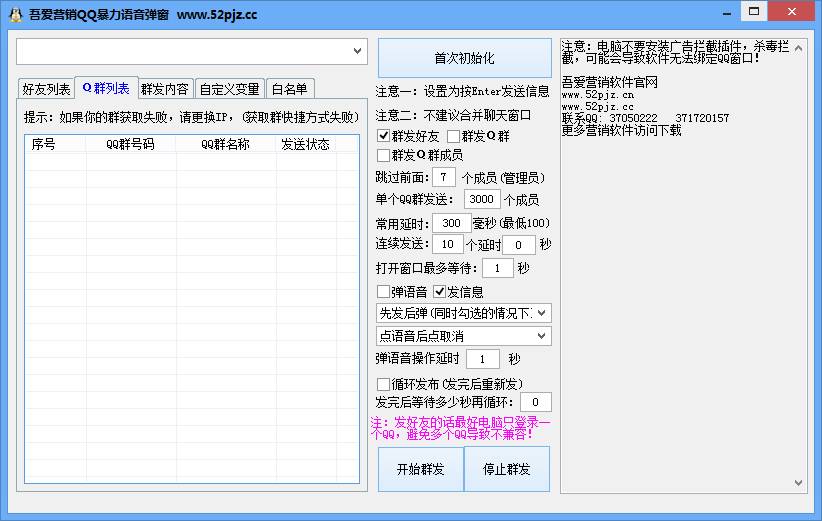Click the QQ群号码 column header
The width and height of the screenshot is (822, 521).
[131, 144]
